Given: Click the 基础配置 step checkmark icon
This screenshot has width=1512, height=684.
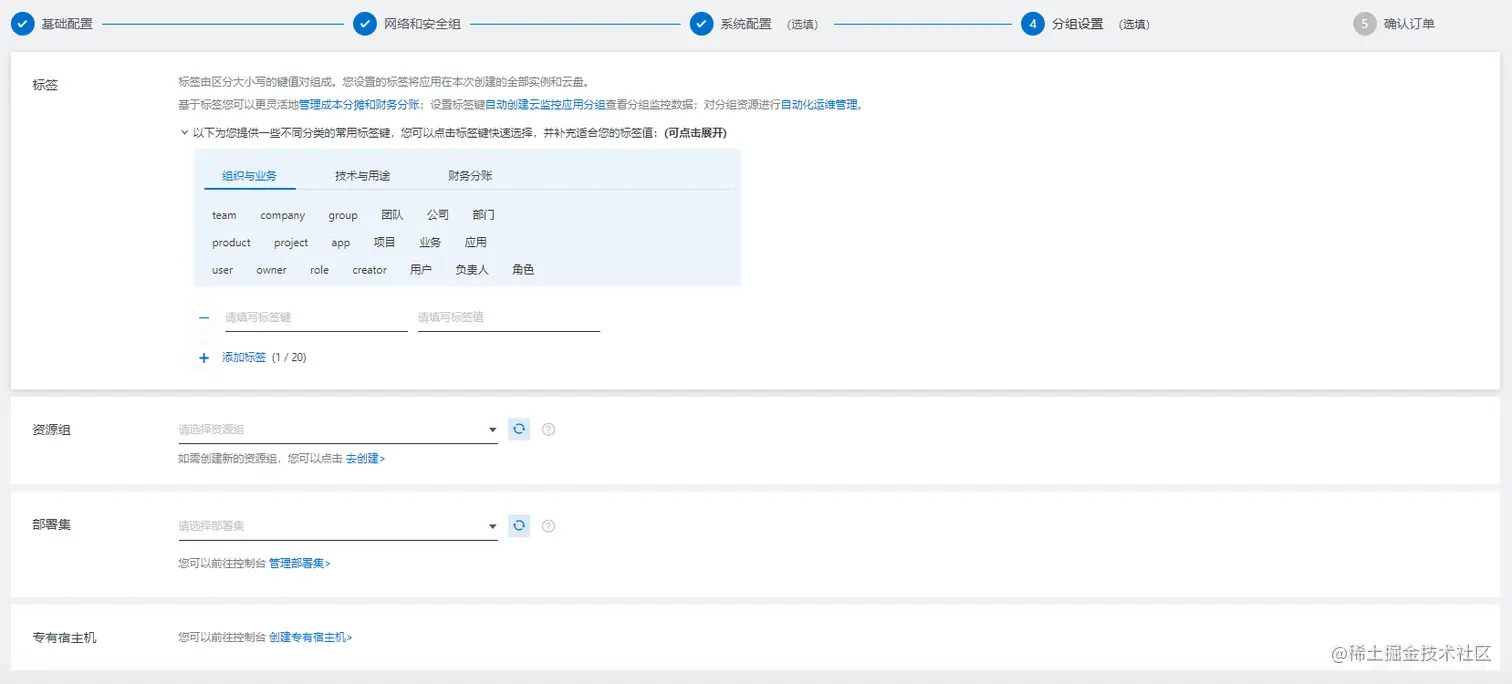Looking at the screenshot, I should [22, 23].
